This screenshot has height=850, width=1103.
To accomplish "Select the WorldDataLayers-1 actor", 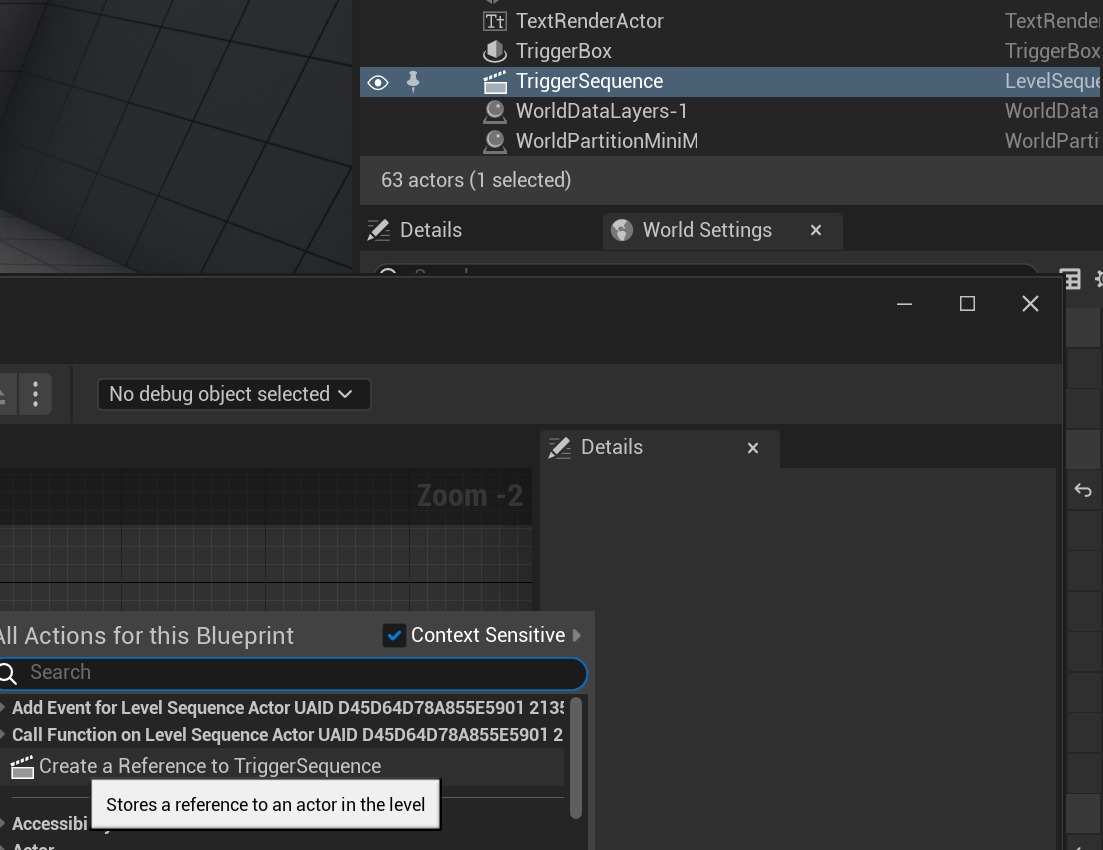I will [x=731, y=111].
